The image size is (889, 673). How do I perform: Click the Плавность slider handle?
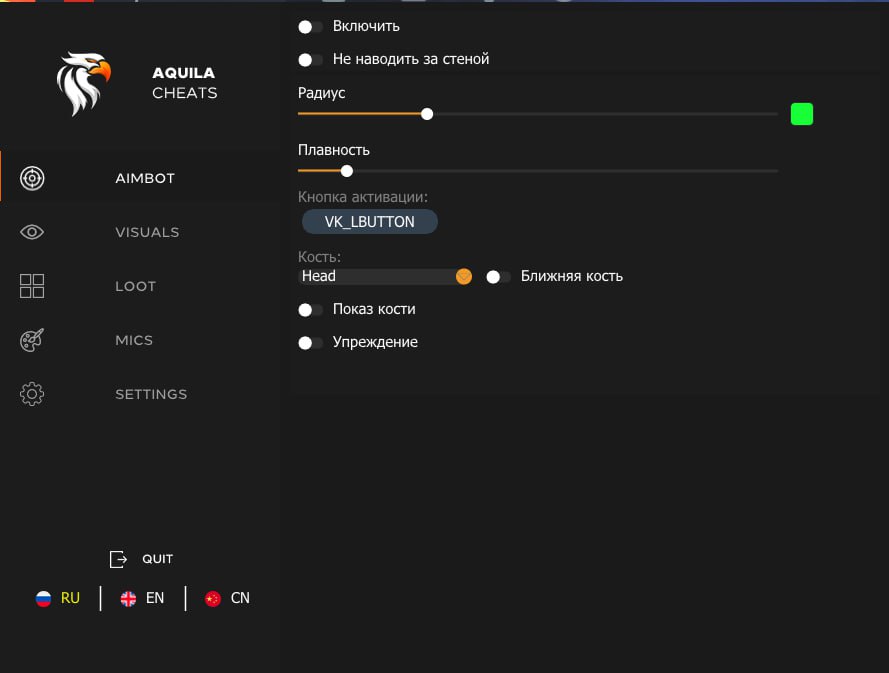347,171
